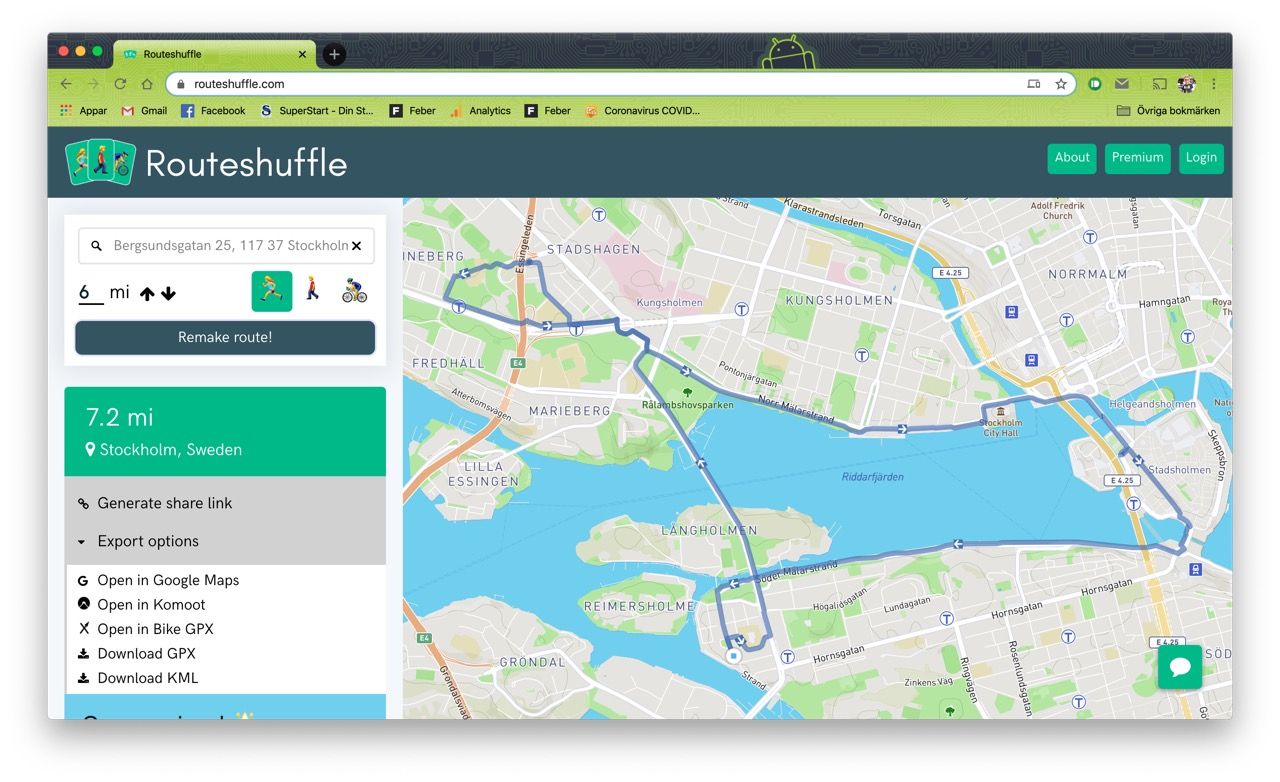Open the chat widget bubble
1280x782 pixels.
pyautogui.click(x=1180, y=667)
